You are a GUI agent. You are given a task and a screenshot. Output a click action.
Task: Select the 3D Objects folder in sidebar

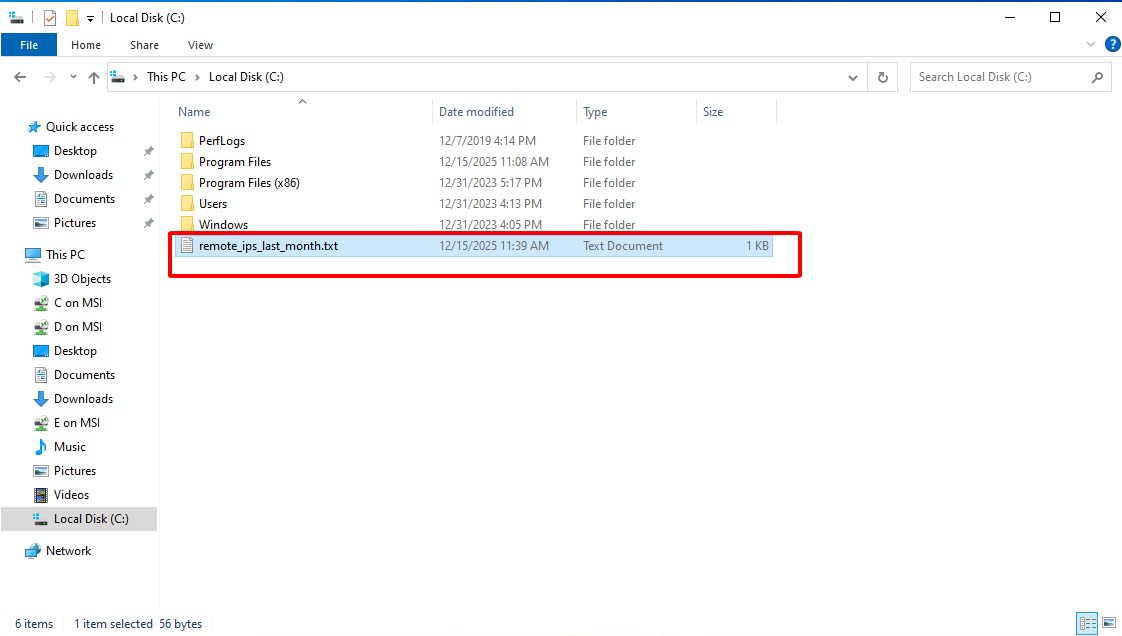pyautogui.click(x=81, y=279)
